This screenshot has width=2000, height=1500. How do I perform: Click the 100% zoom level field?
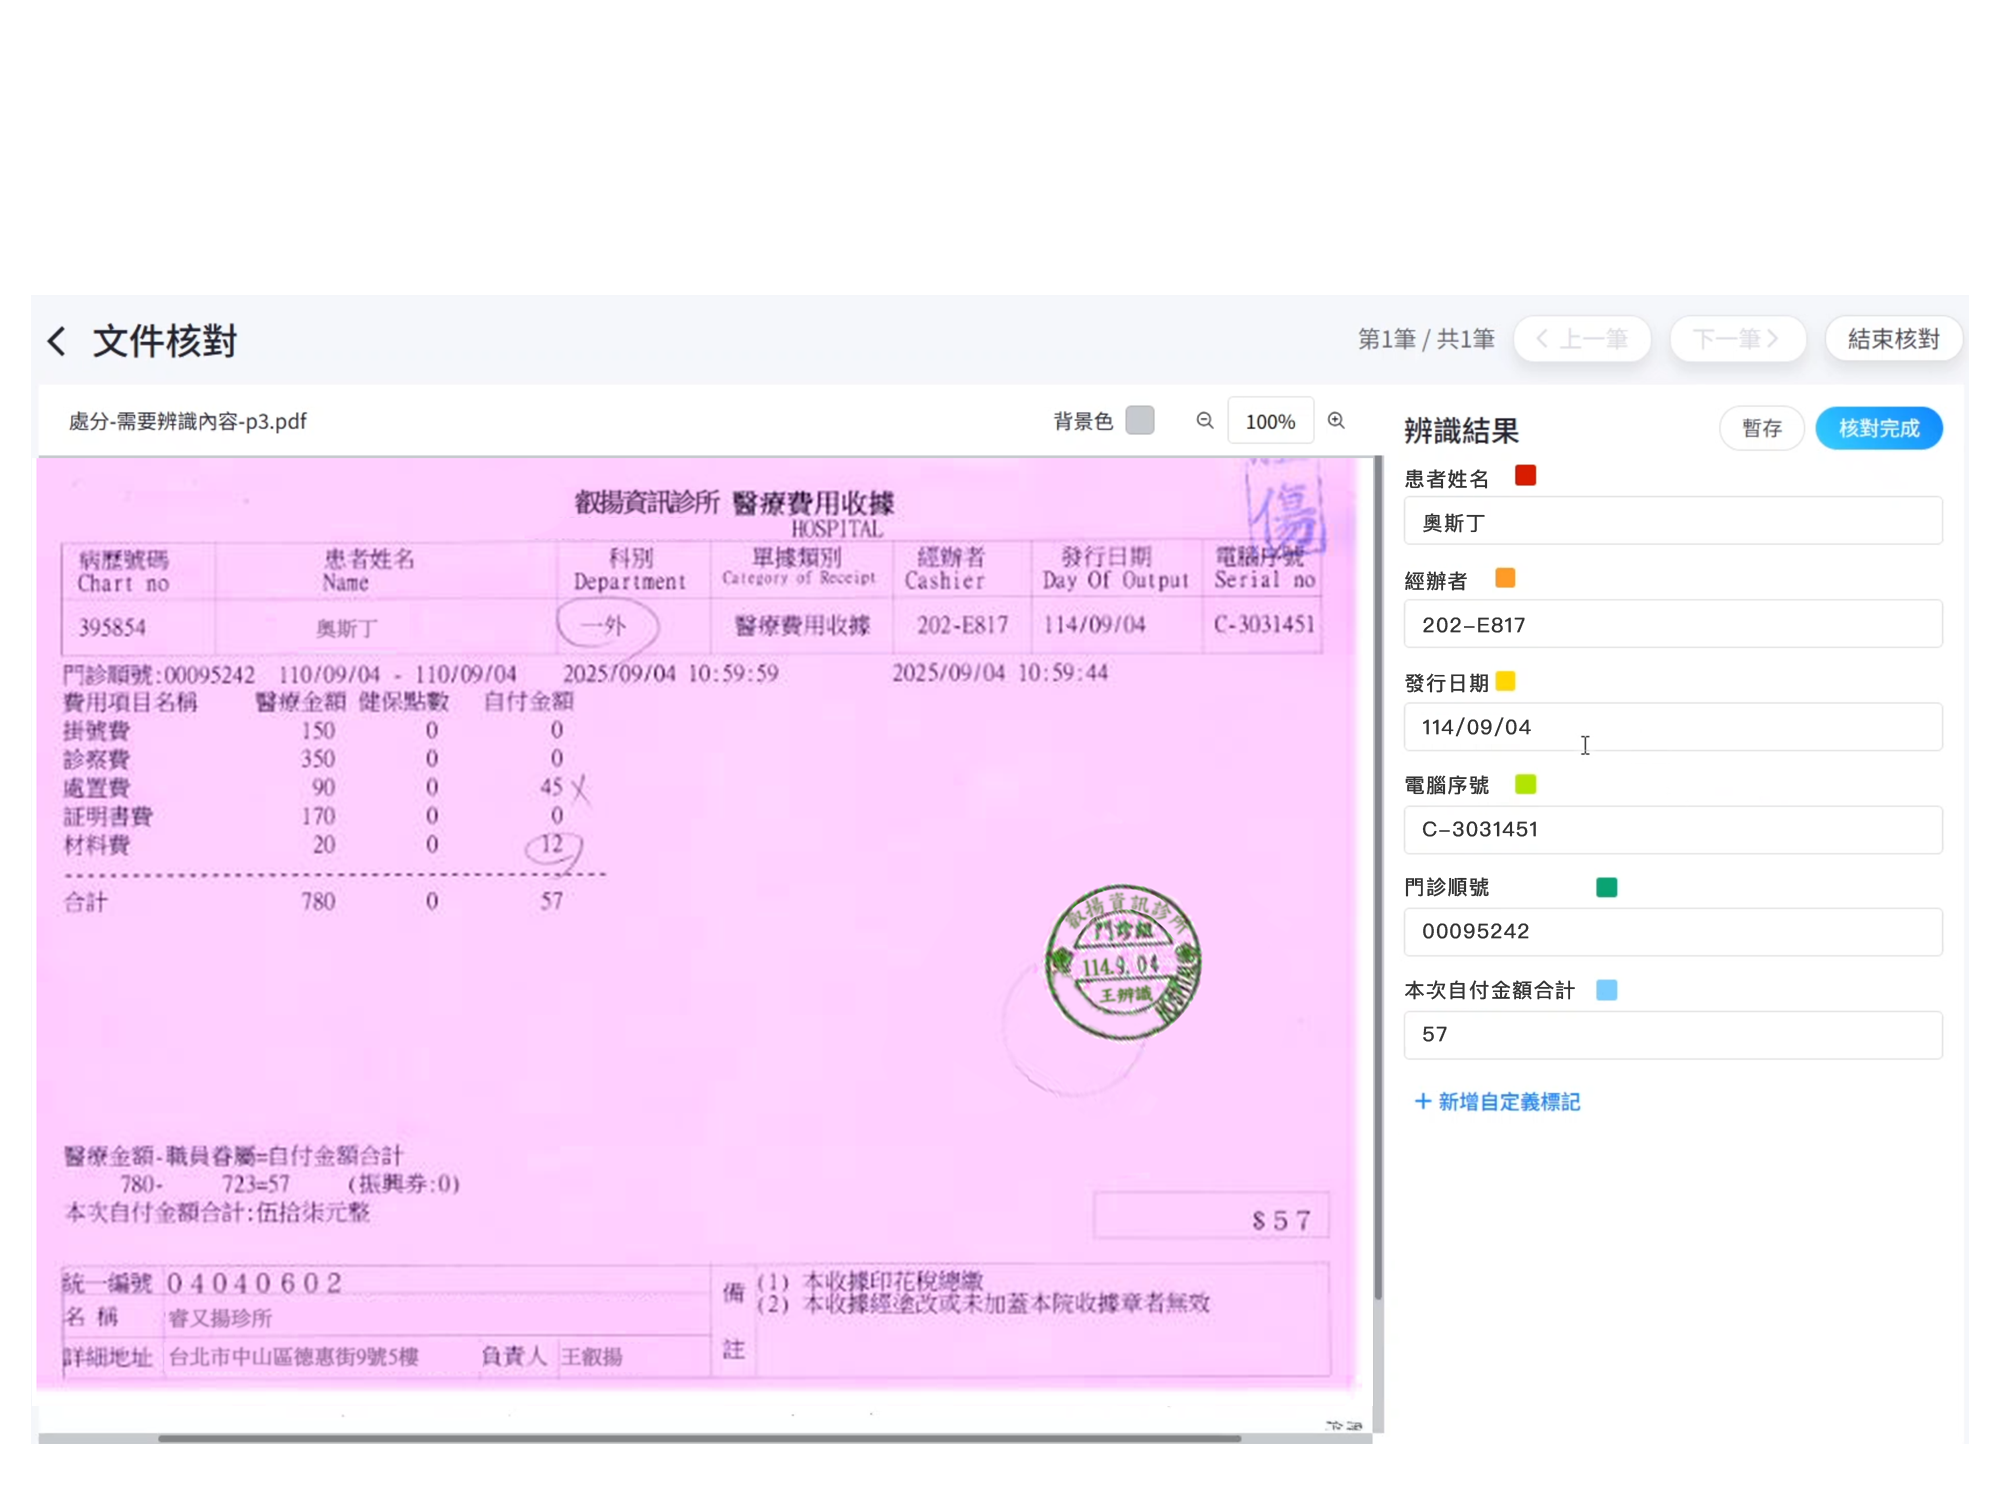click(1270, 422)
